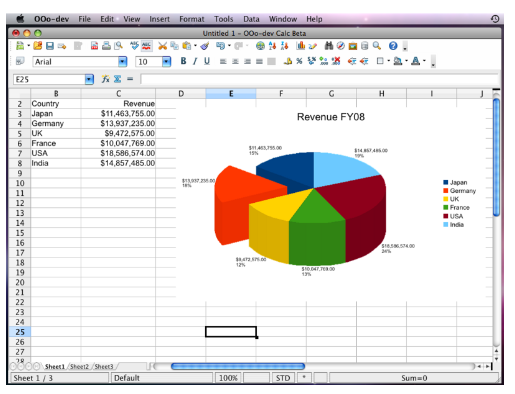
Task: Click the Hyperlink globe icon
Action: click(260, 46)
